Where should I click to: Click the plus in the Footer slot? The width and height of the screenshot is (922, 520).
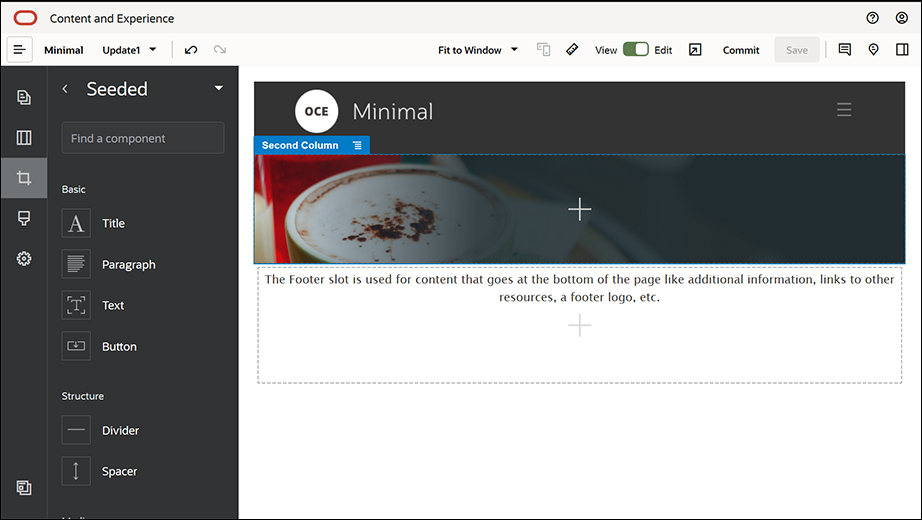pos(579,325)
